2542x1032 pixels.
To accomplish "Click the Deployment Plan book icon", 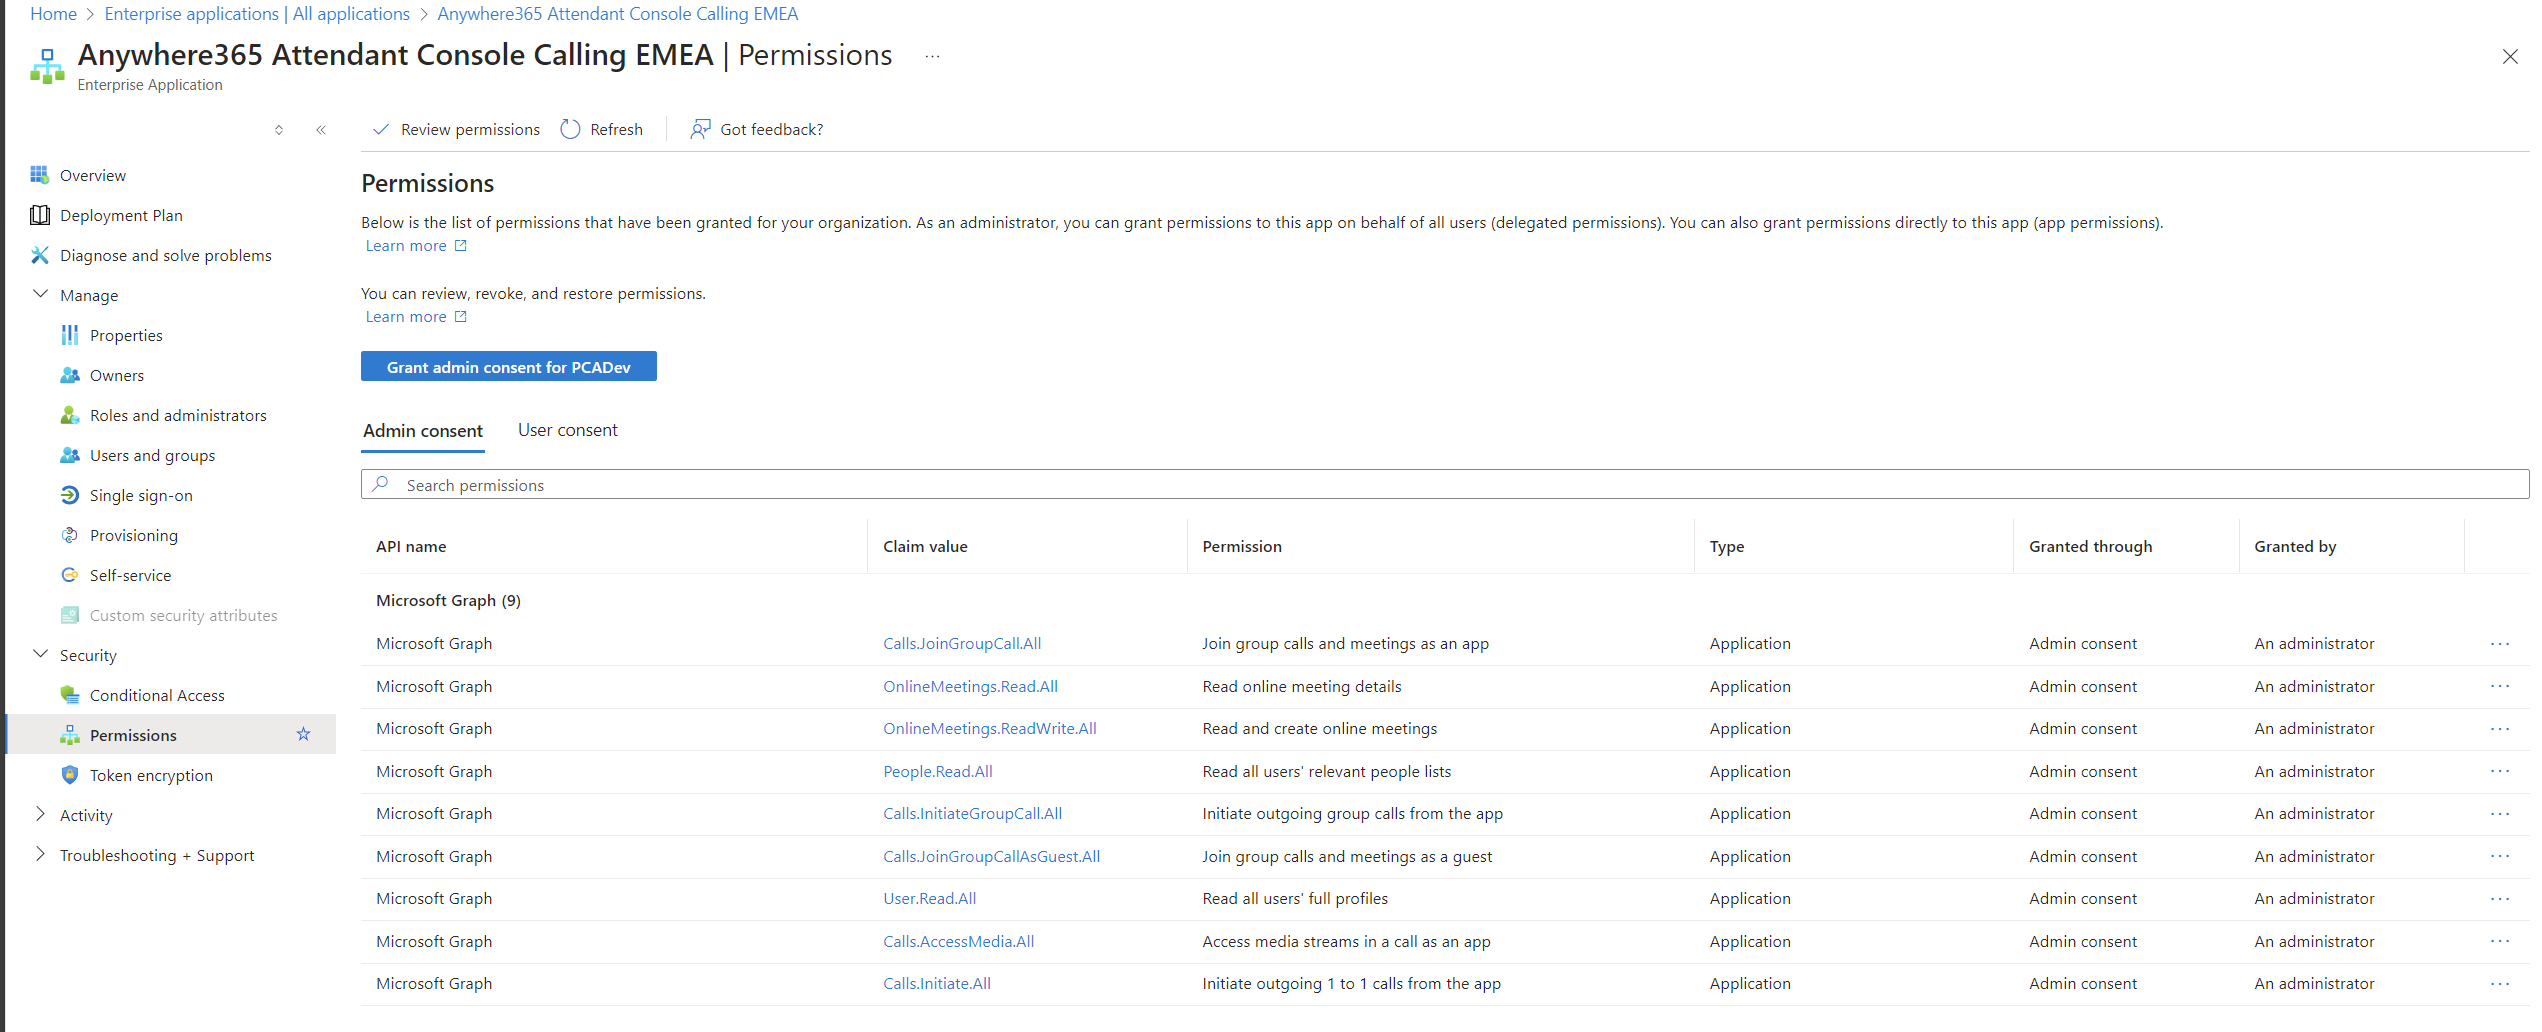I will (39, 215).
